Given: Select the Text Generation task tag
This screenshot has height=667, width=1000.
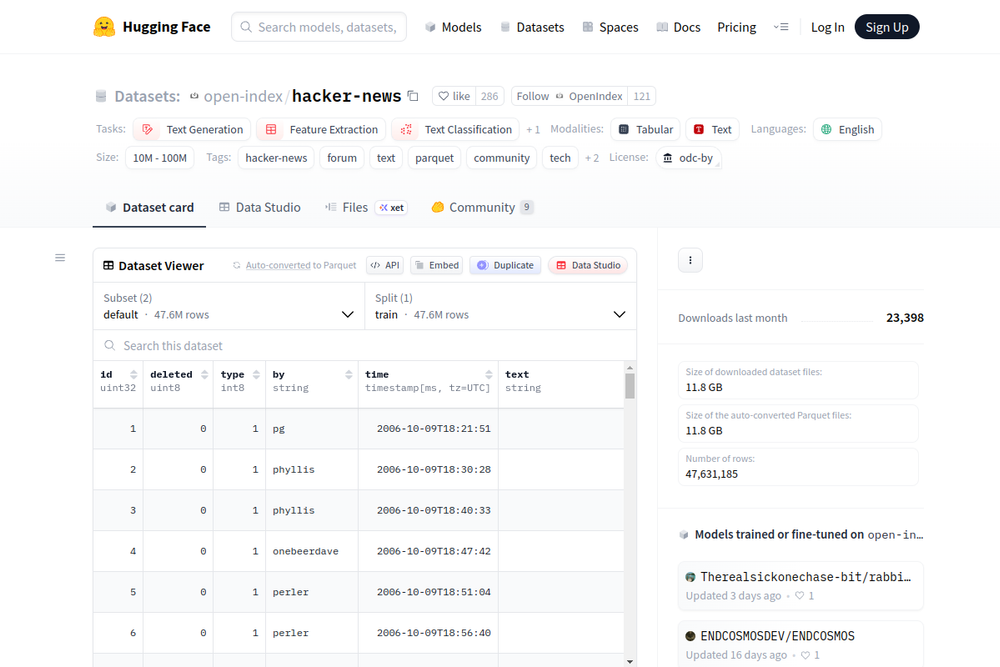Looking at the screenshot, I should [x=192, y=129].
